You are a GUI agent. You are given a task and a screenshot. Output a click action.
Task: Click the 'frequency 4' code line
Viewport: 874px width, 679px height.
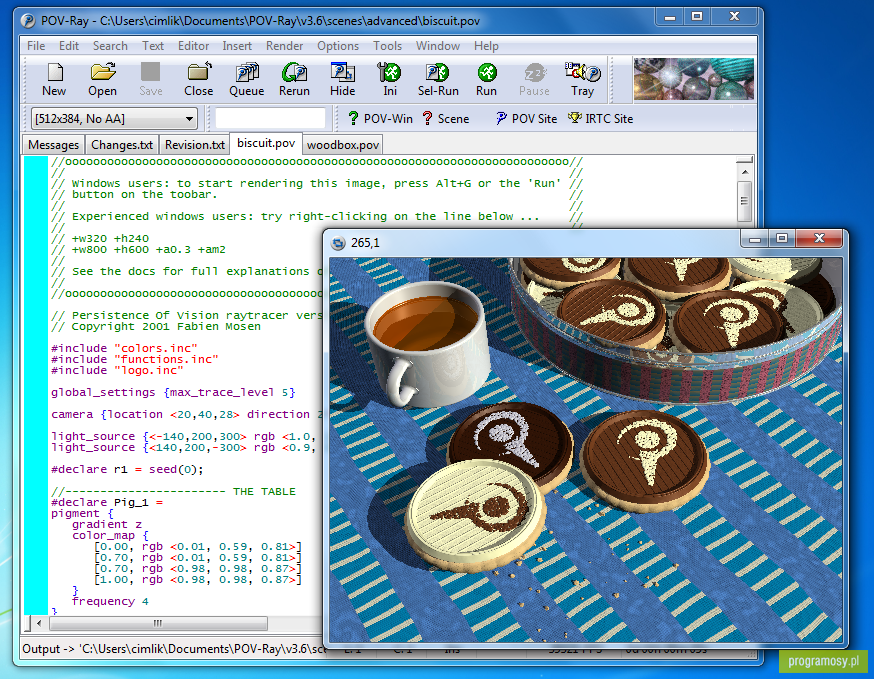110,602
